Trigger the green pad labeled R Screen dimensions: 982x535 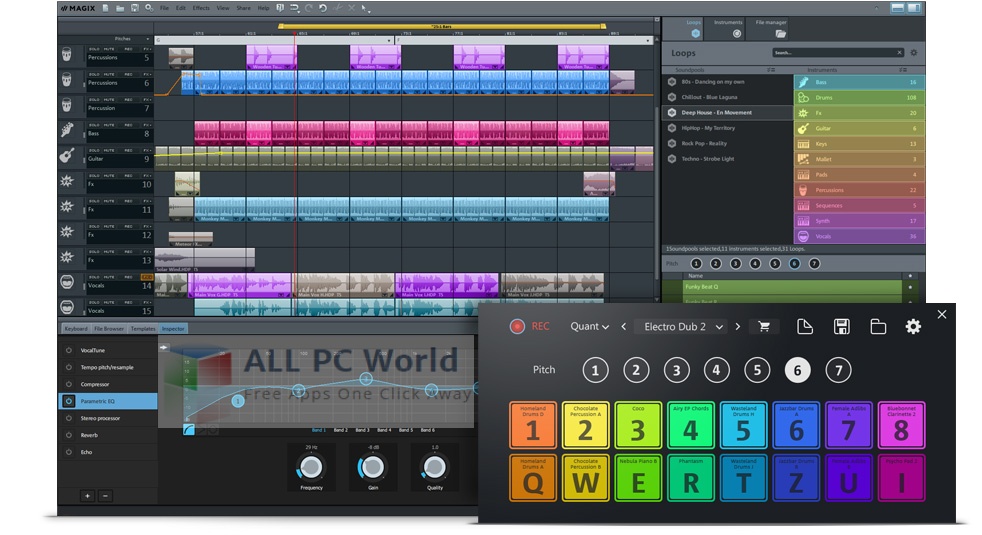(691, 478)
